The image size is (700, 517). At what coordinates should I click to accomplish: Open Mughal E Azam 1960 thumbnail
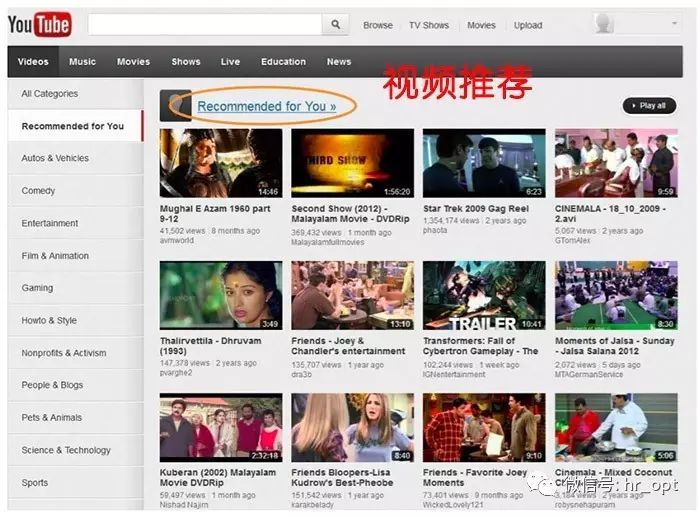(x=221, y=163)
